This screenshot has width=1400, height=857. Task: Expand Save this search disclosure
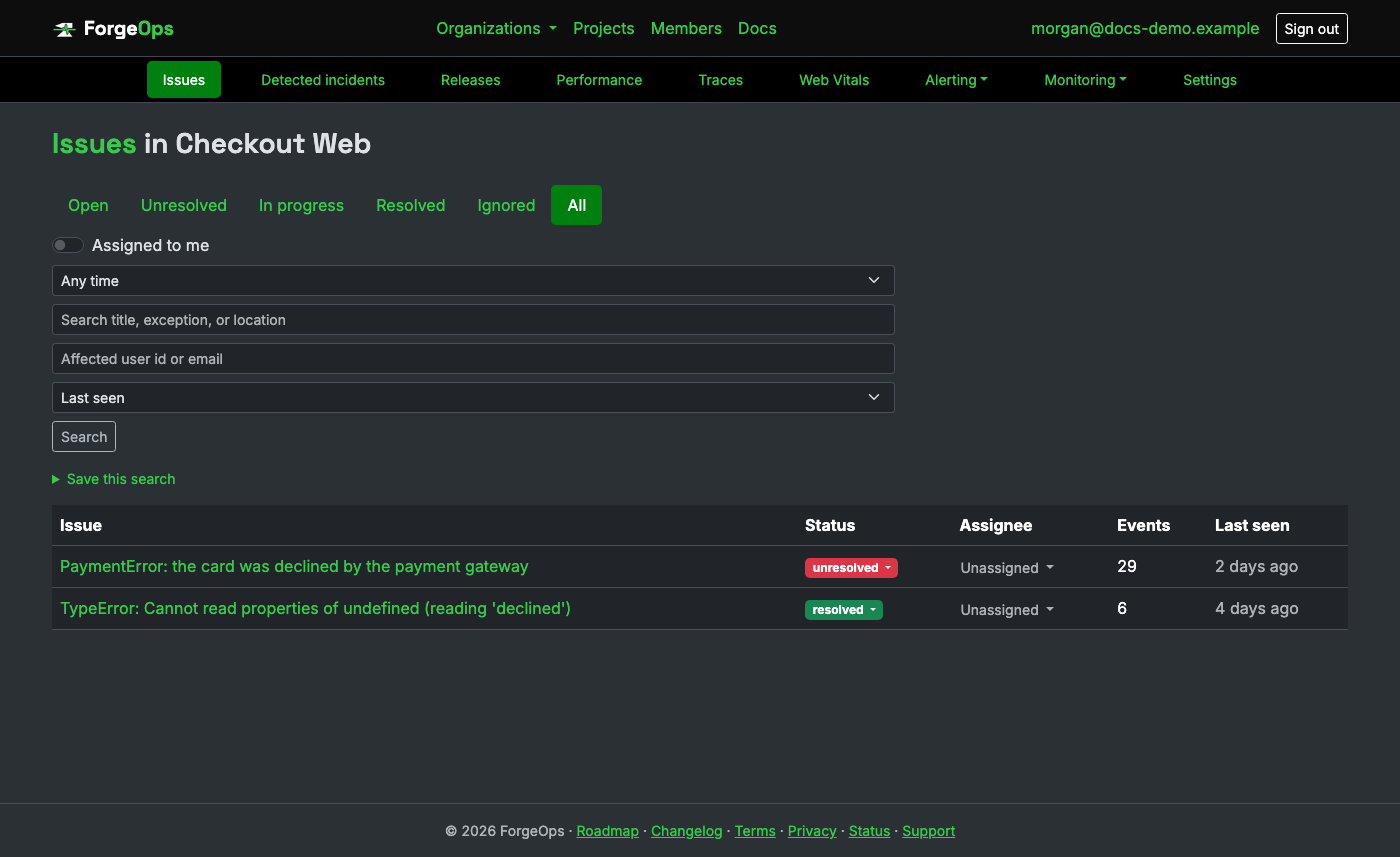point(114,479)
